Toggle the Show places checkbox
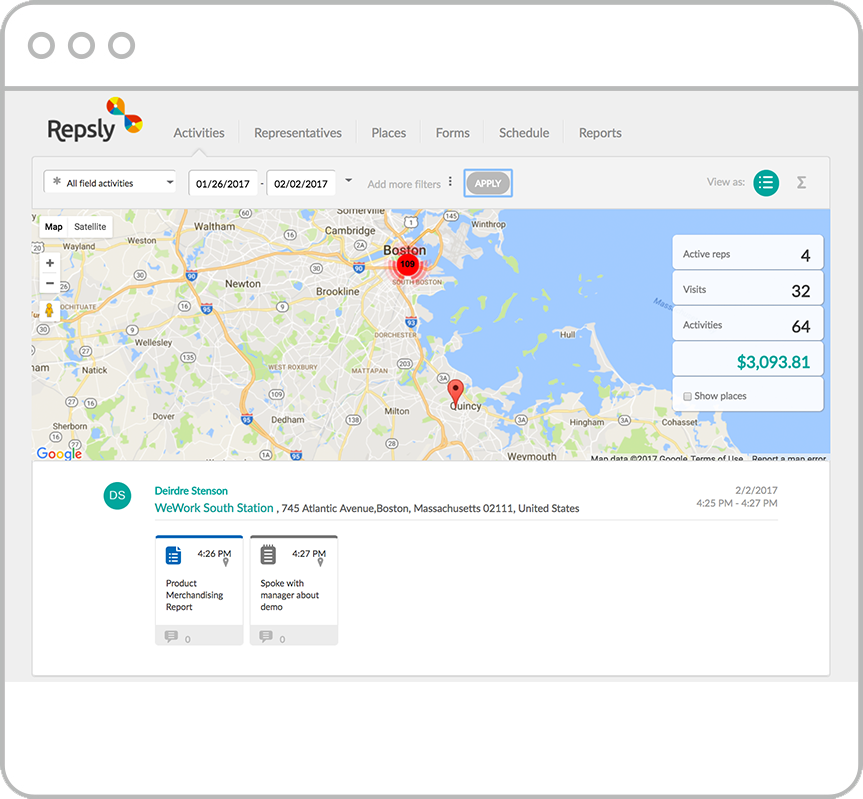 click(x=687, y=396)
